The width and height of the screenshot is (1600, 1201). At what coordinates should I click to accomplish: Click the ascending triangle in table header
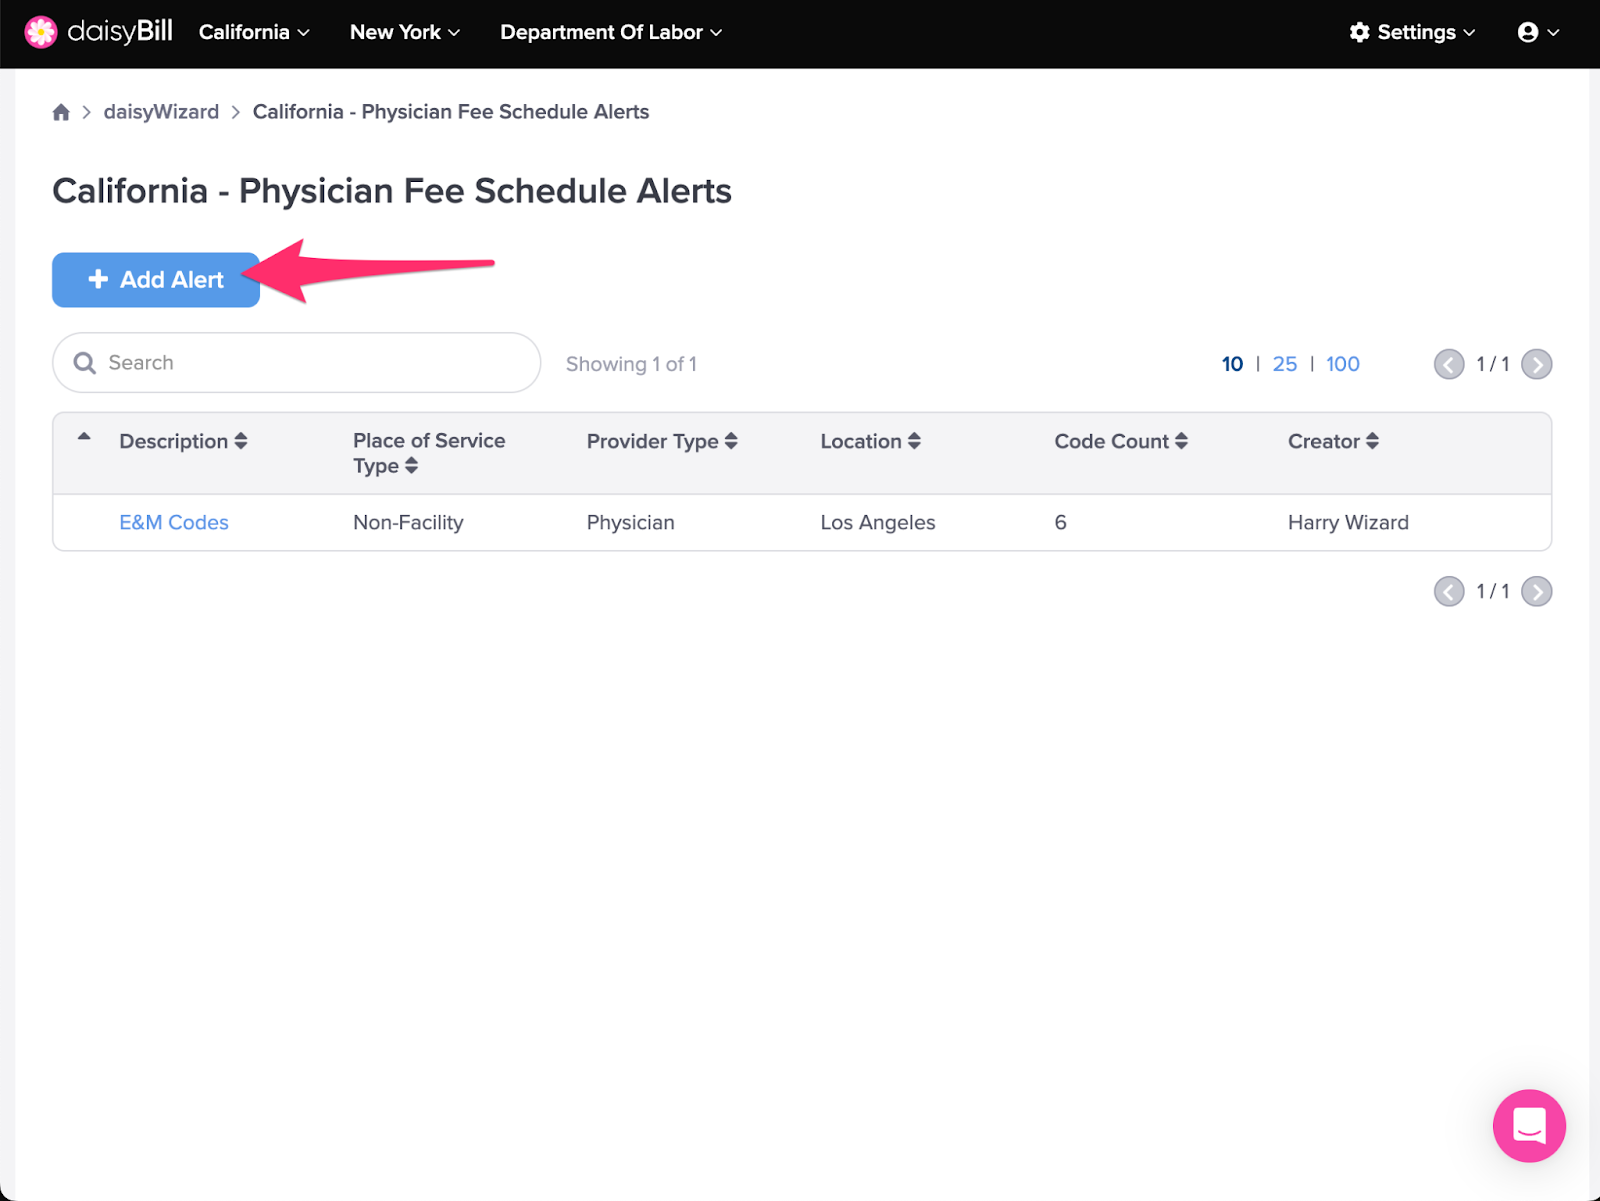click(x=84, y=437)
